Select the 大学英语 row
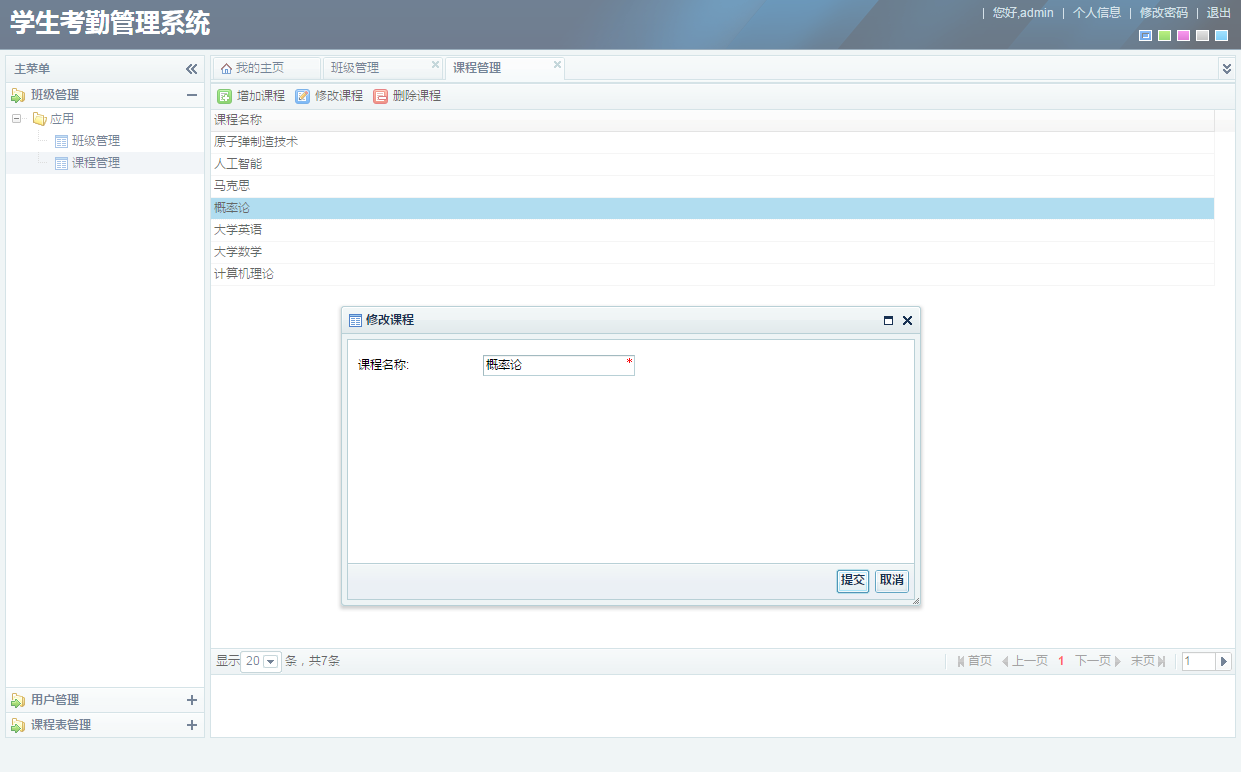This screenshot has height=772, width=1241. (712, 230)
